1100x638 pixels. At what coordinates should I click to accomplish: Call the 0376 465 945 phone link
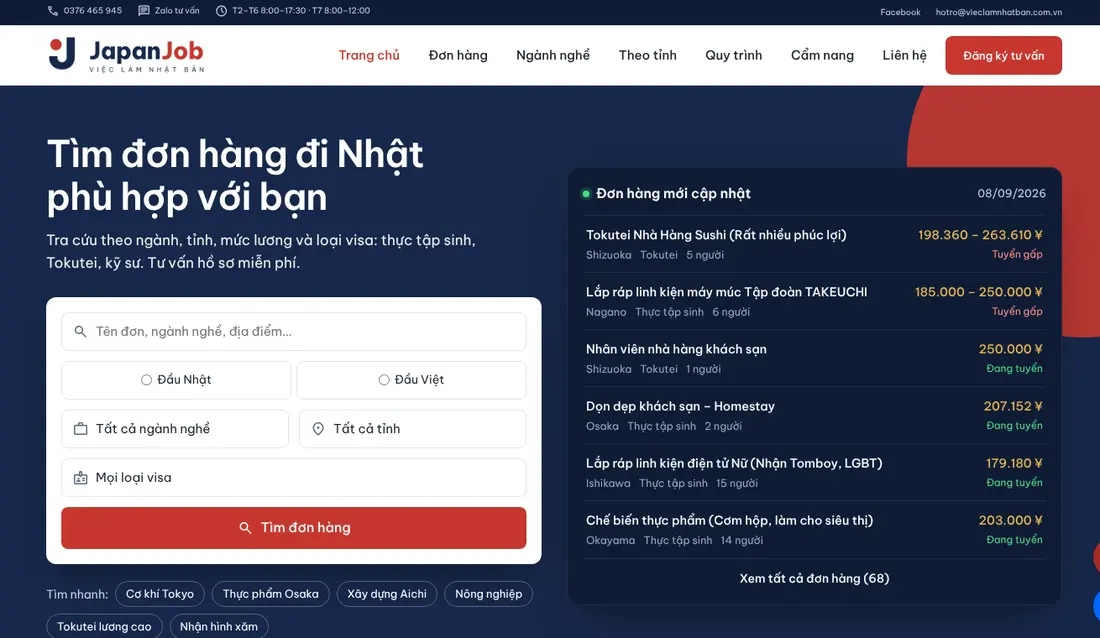[x=85, y=11]
